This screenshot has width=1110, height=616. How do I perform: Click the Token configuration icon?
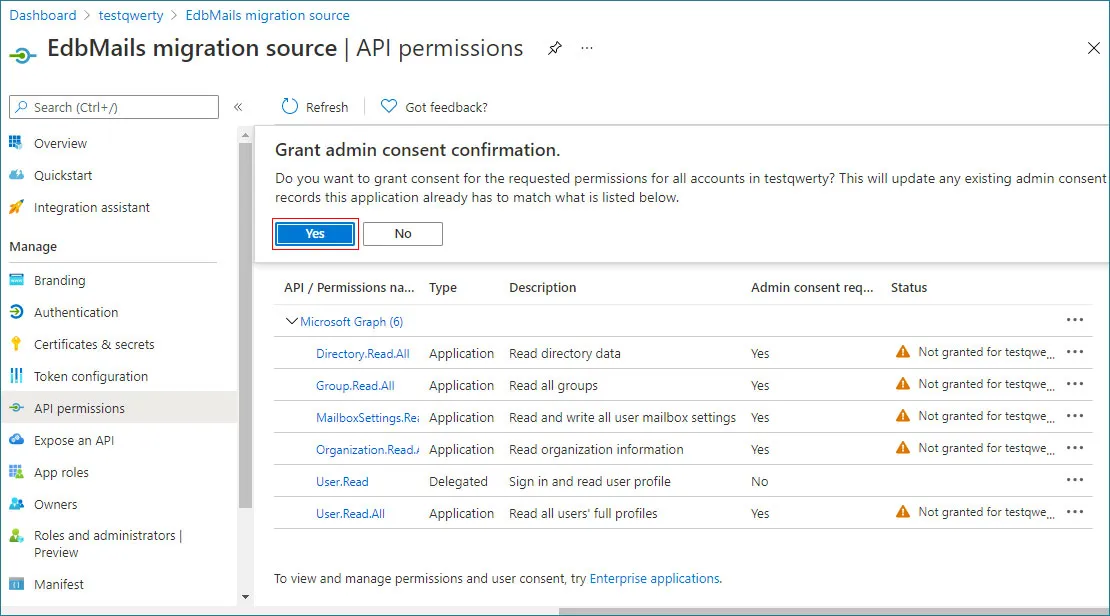point(16,375)
